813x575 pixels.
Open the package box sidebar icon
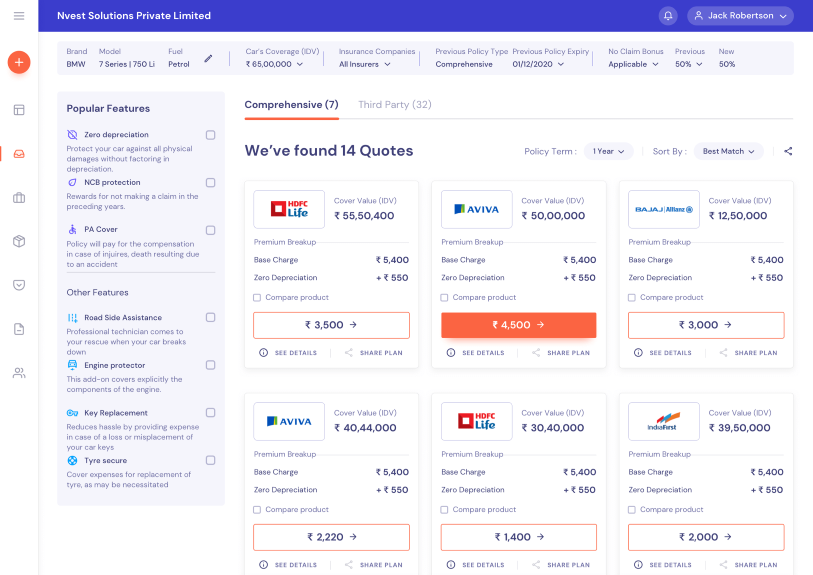click(19, 241)
